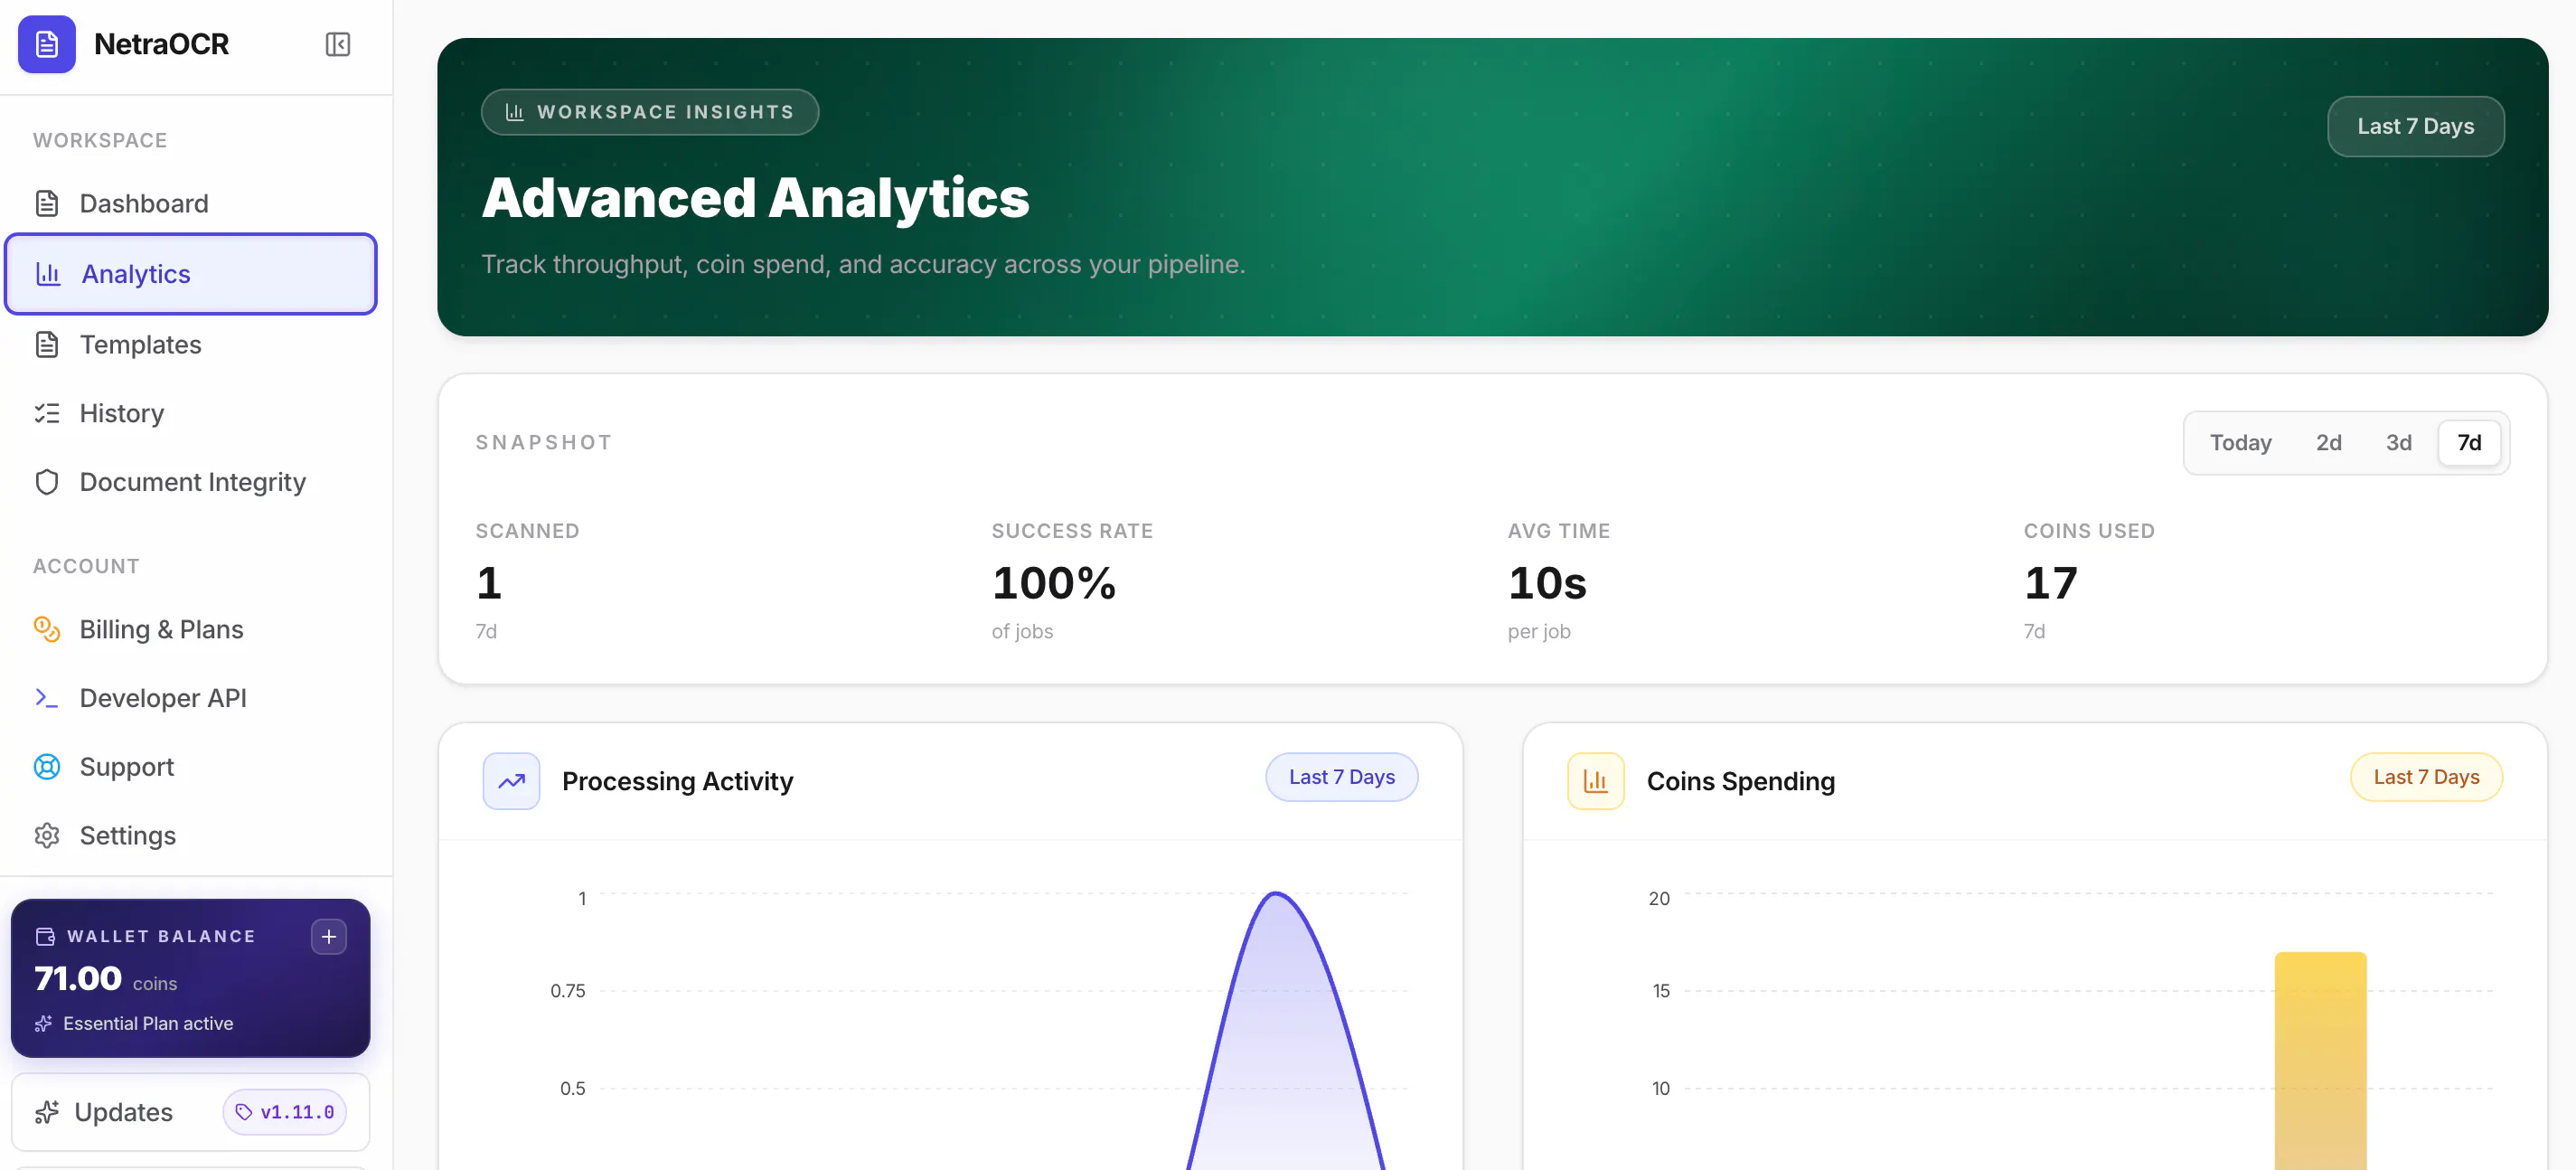The height and width of the screenshot is (1170, 2576).
Task: Open the Templates page
Action: tap(191, 344)
